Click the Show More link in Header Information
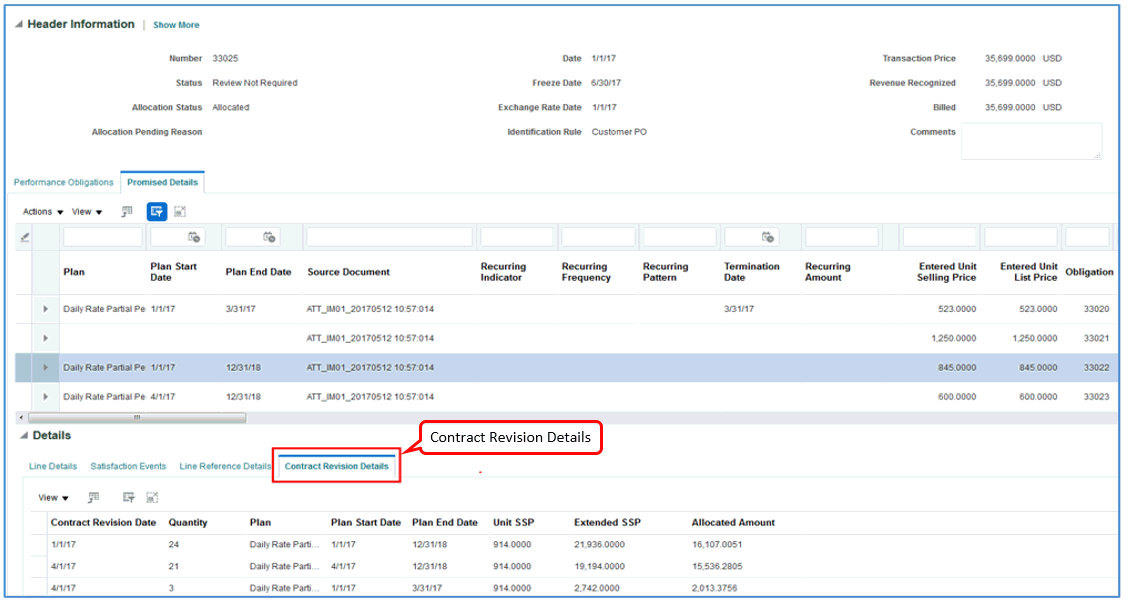This screenshot has height=602, width=1127. pyautogui.click(x=176, y=24)
